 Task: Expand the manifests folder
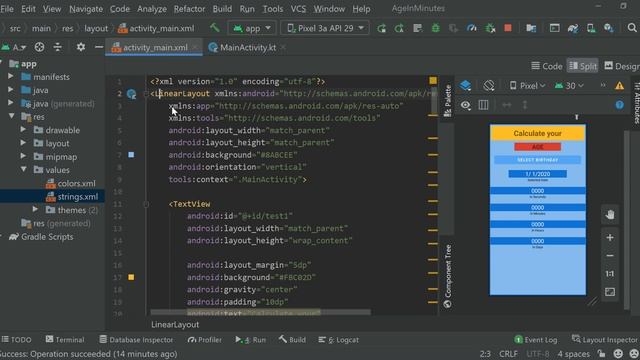coord(11,76)
